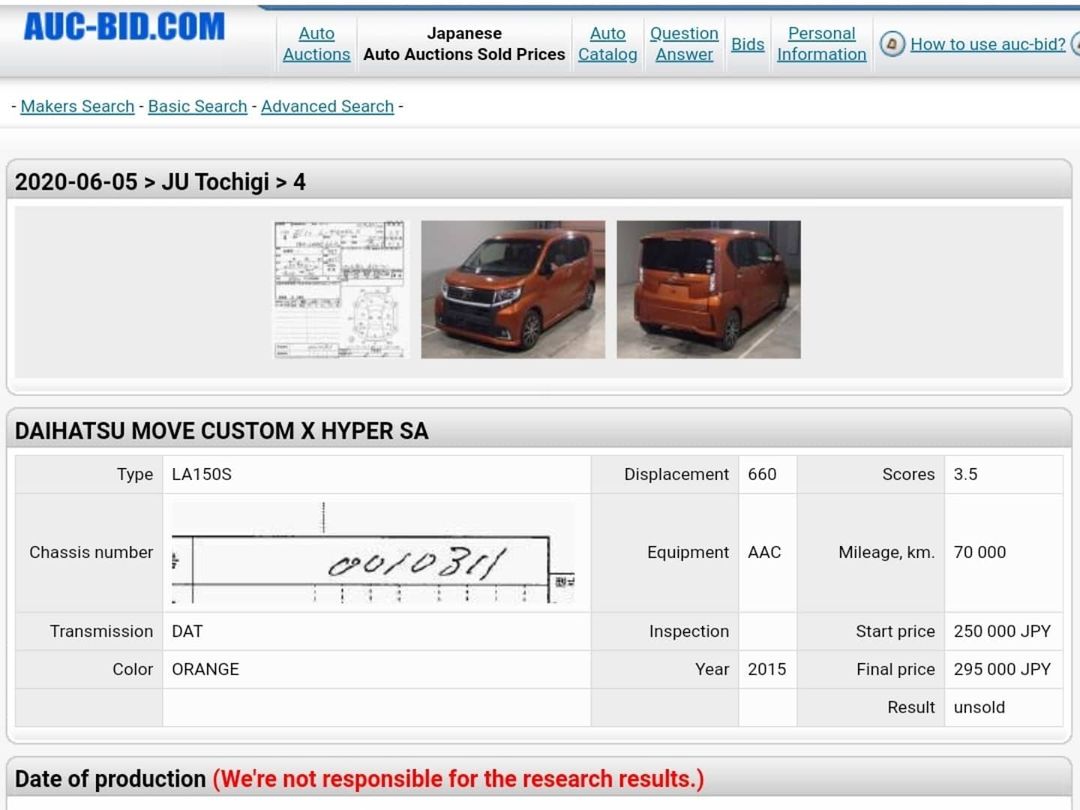Viewport: 1080px width, 810px height.
Task: Click the Inspection label
Action: click(x=689, y=632)
